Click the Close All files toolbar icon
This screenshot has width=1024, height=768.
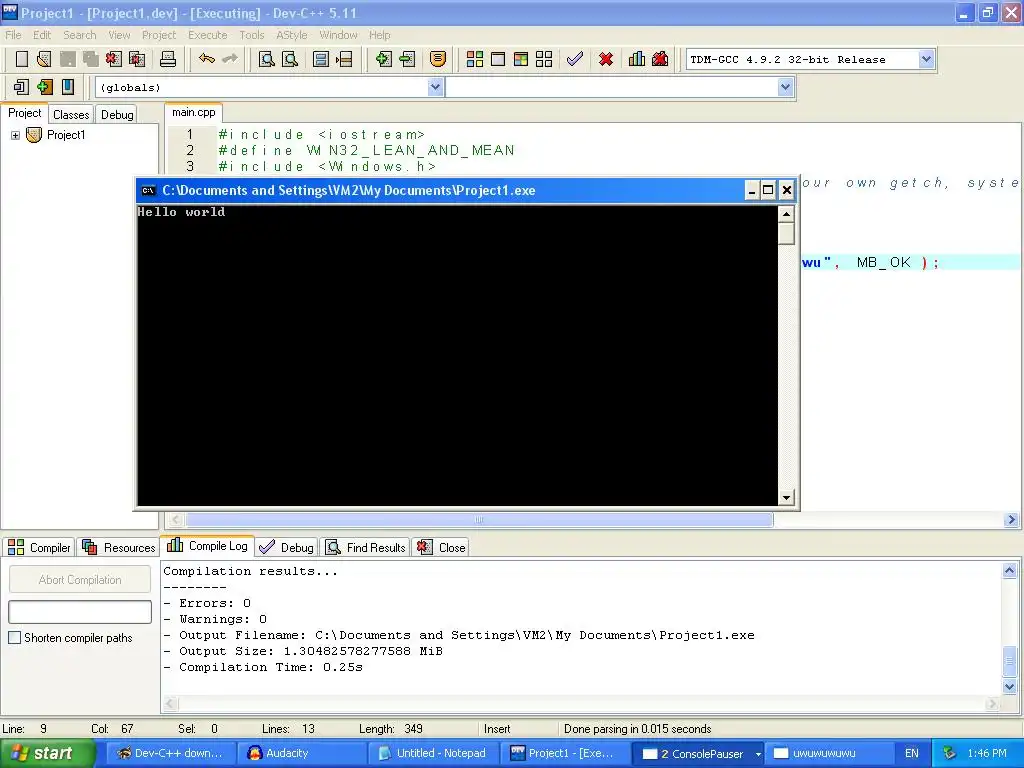(x=137, y=59)
